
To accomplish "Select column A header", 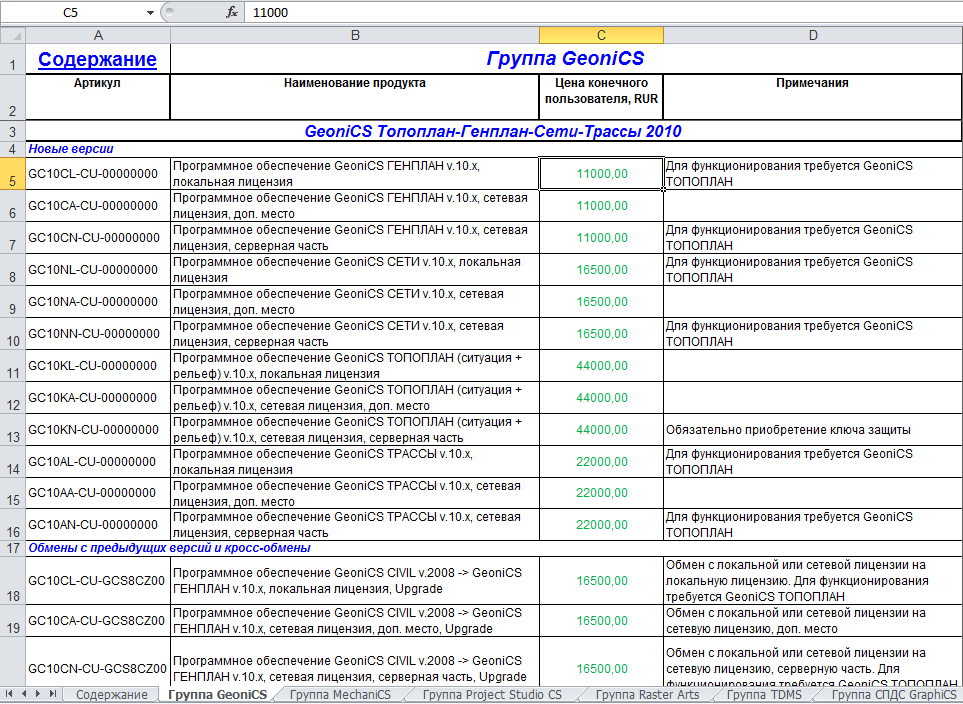I will click(98, 36).
